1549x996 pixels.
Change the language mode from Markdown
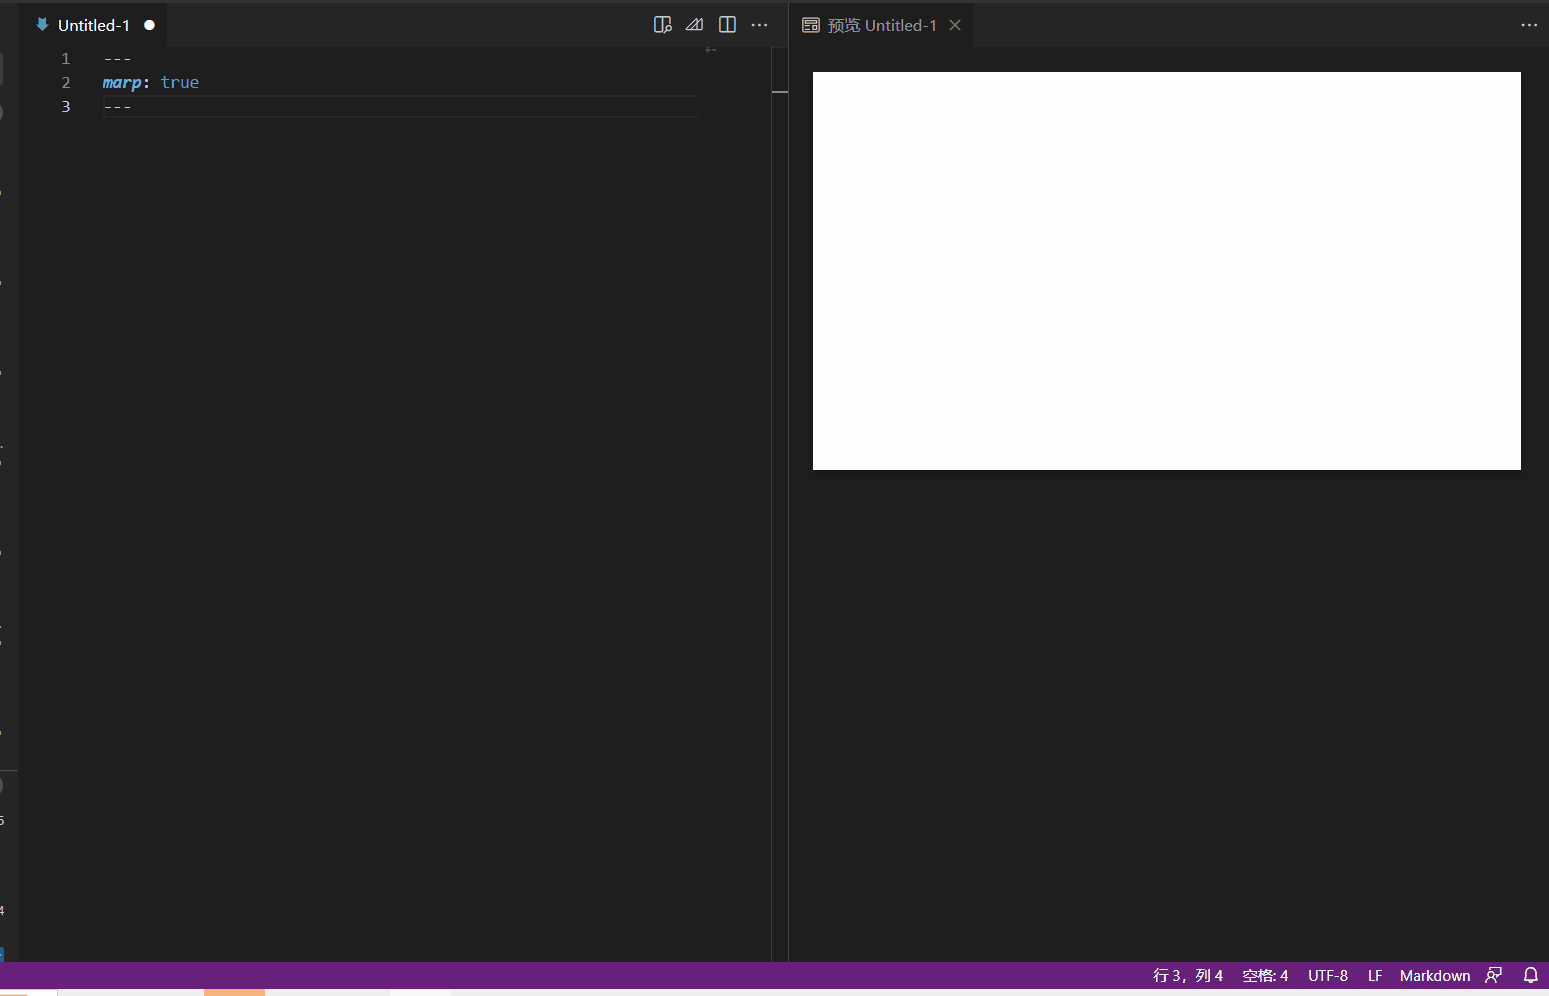(x=1435, y=975)
